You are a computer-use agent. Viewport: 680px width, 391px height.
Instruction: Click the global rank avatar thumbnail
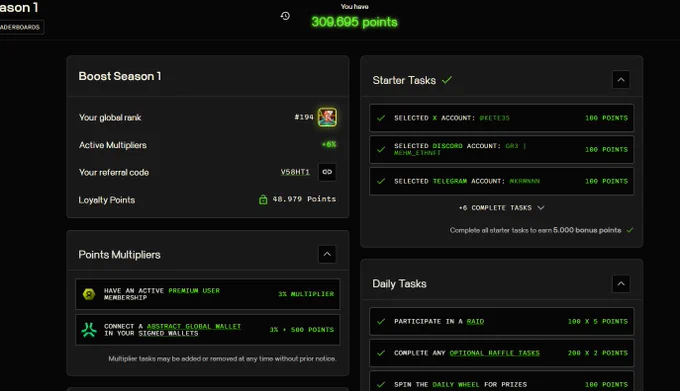327,117
